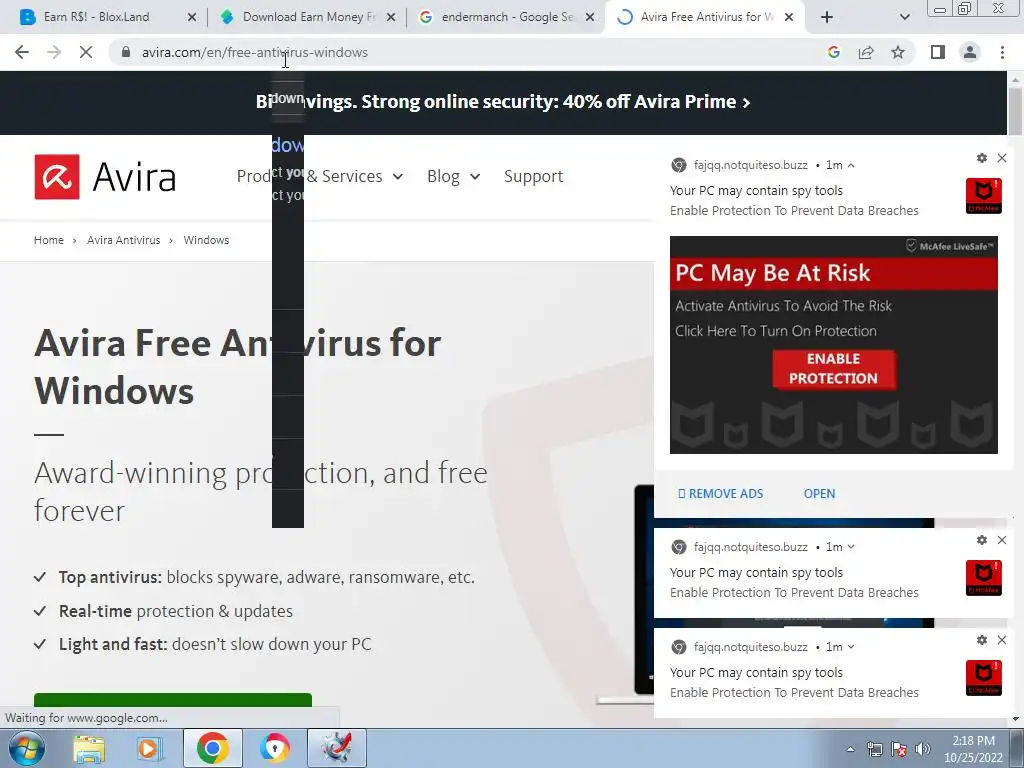1024x768 pixels.
Task: Click the padlock site info icon
Action: pos(126,52)
